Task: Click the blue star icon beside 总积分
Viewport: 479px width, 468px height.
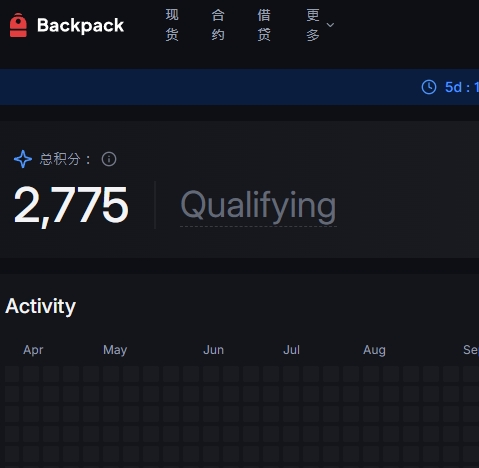Action: tap(23, 159)
